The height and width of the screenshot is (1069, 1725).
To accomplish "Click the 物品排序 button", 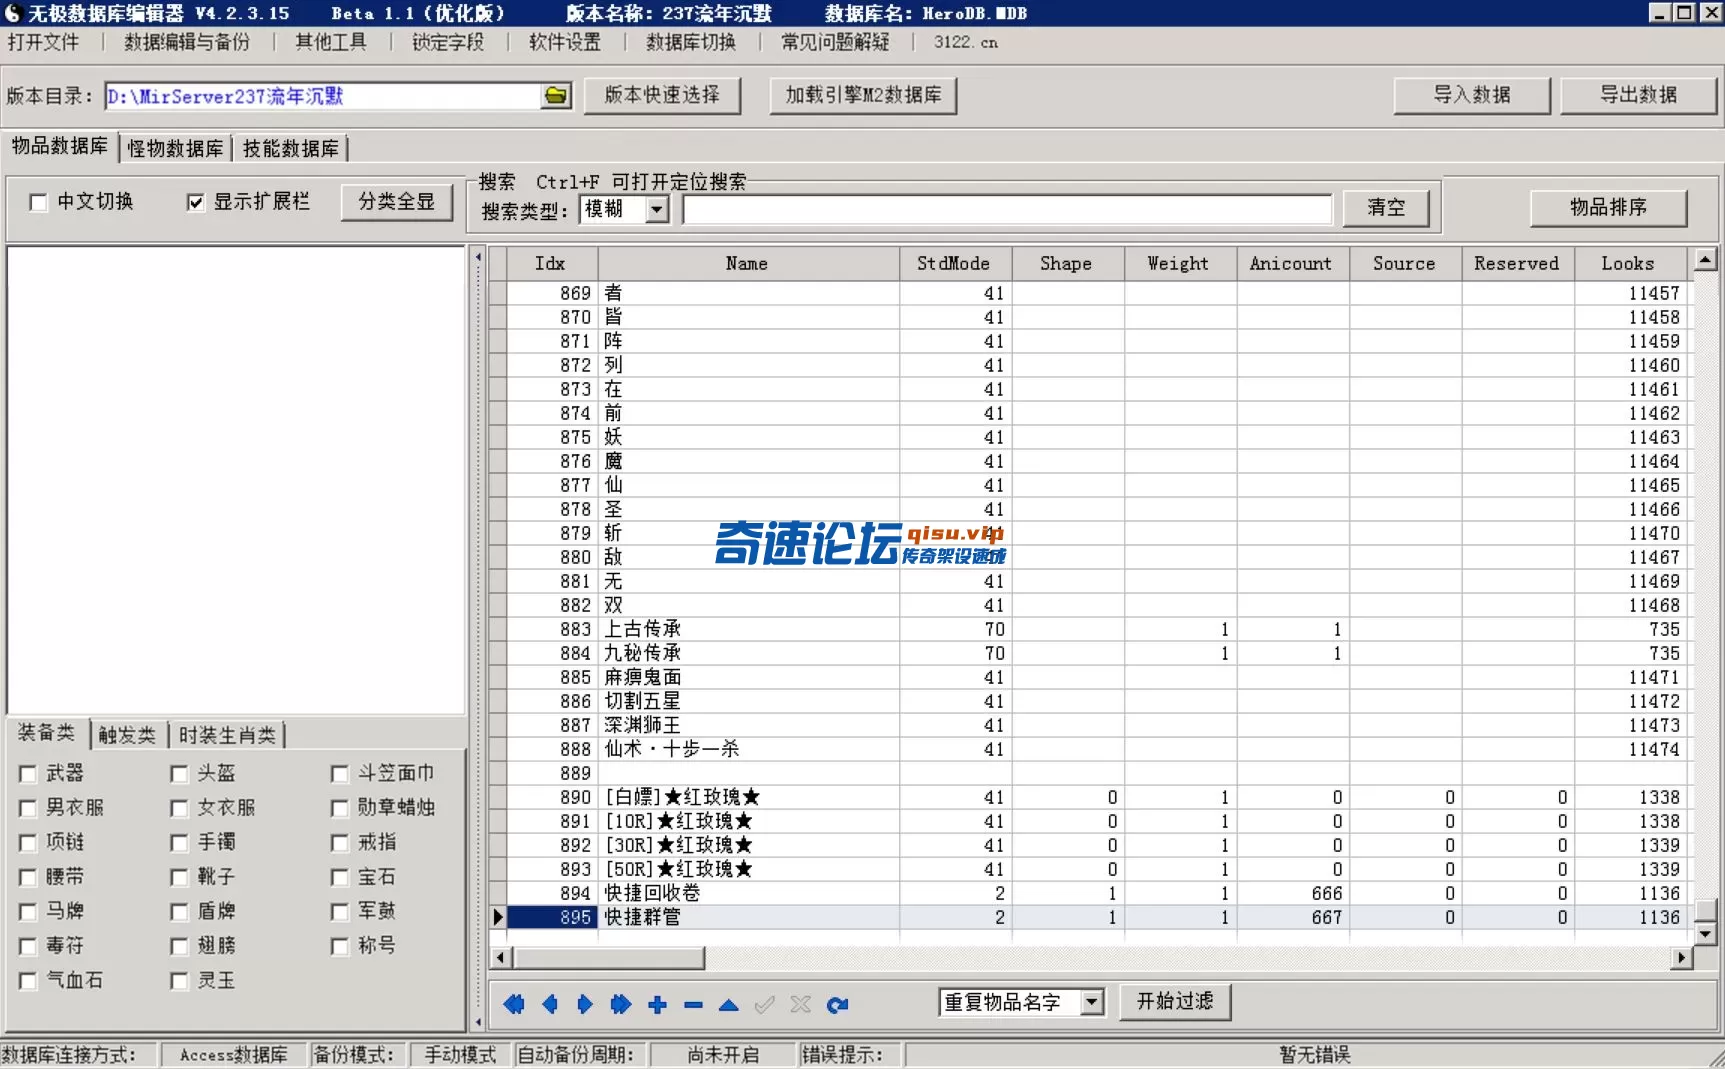I will click(1608, 208).
